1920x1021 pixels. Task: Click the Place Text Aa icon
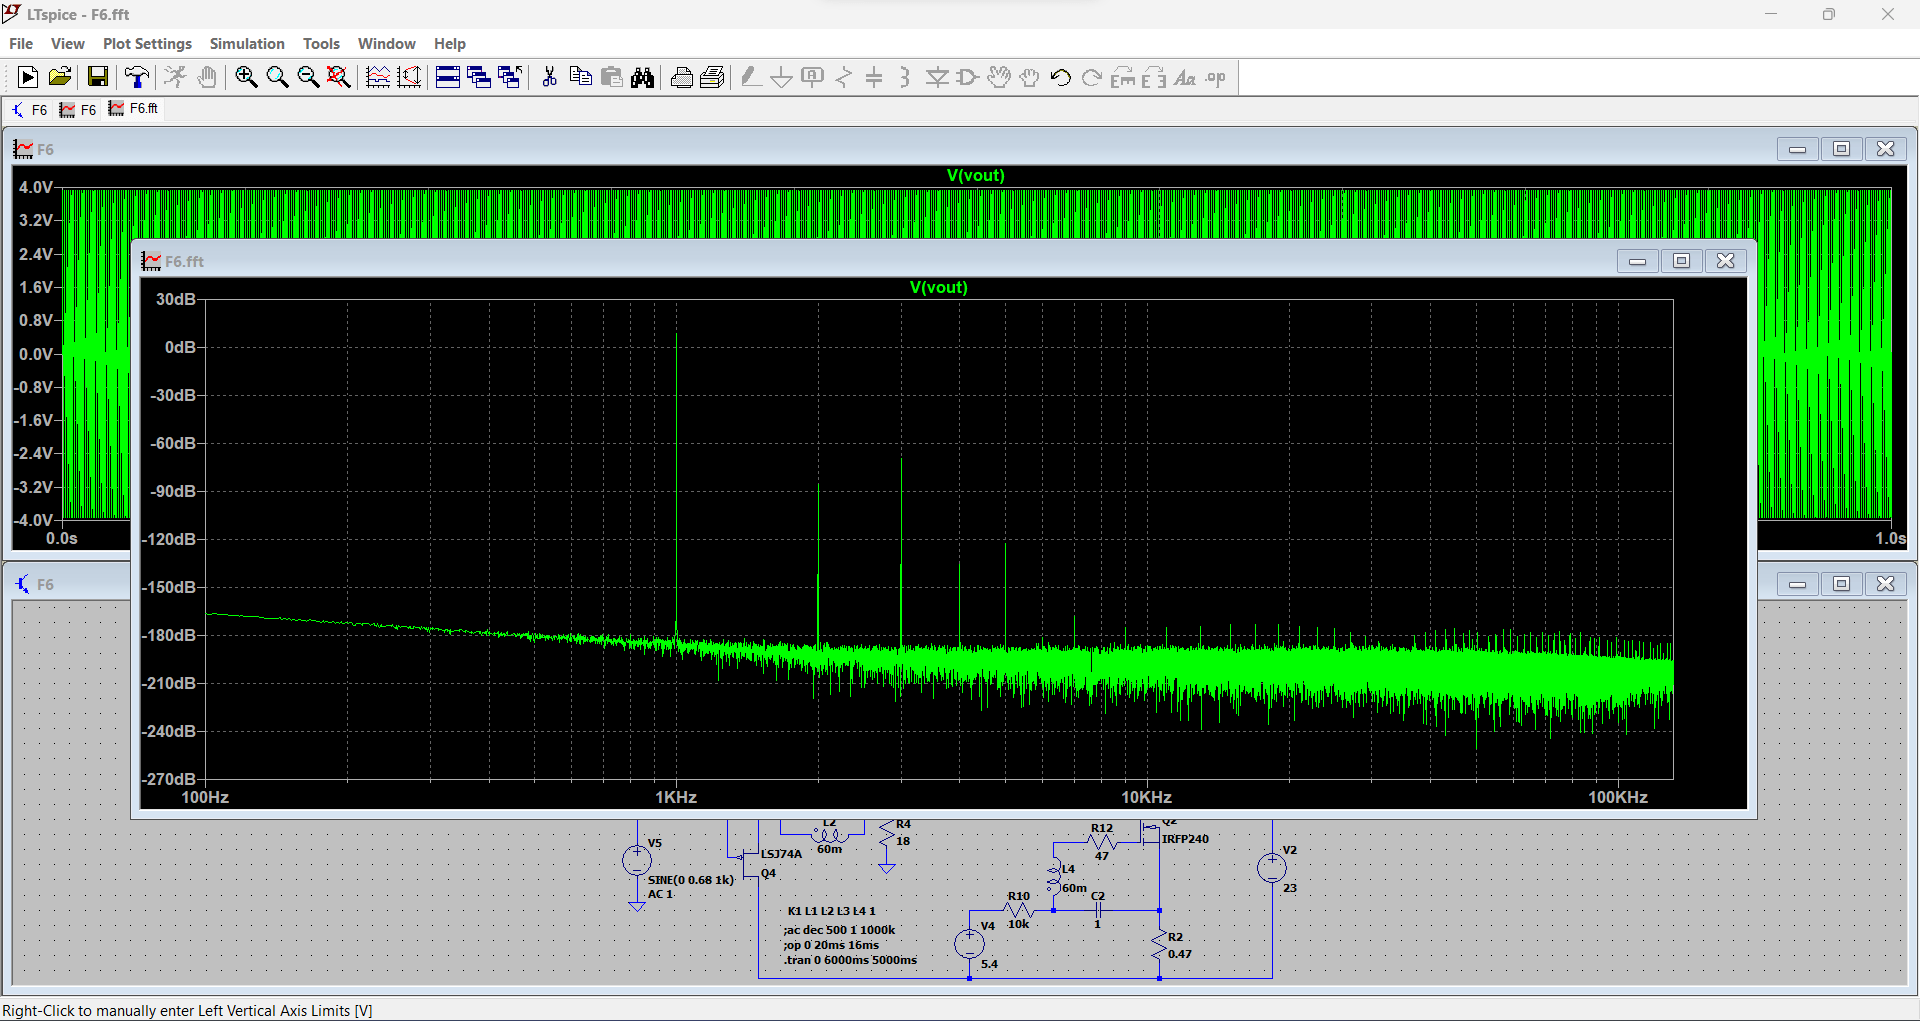pyautogui.click(x=1185, y=77)
